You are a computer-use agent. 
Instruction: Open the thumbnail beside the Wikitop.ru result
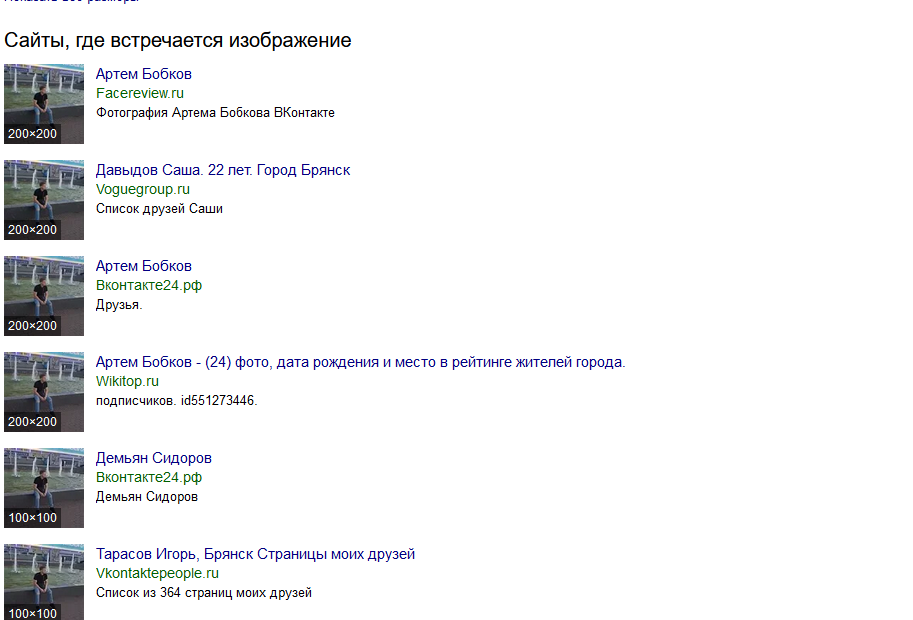point(44,391)
